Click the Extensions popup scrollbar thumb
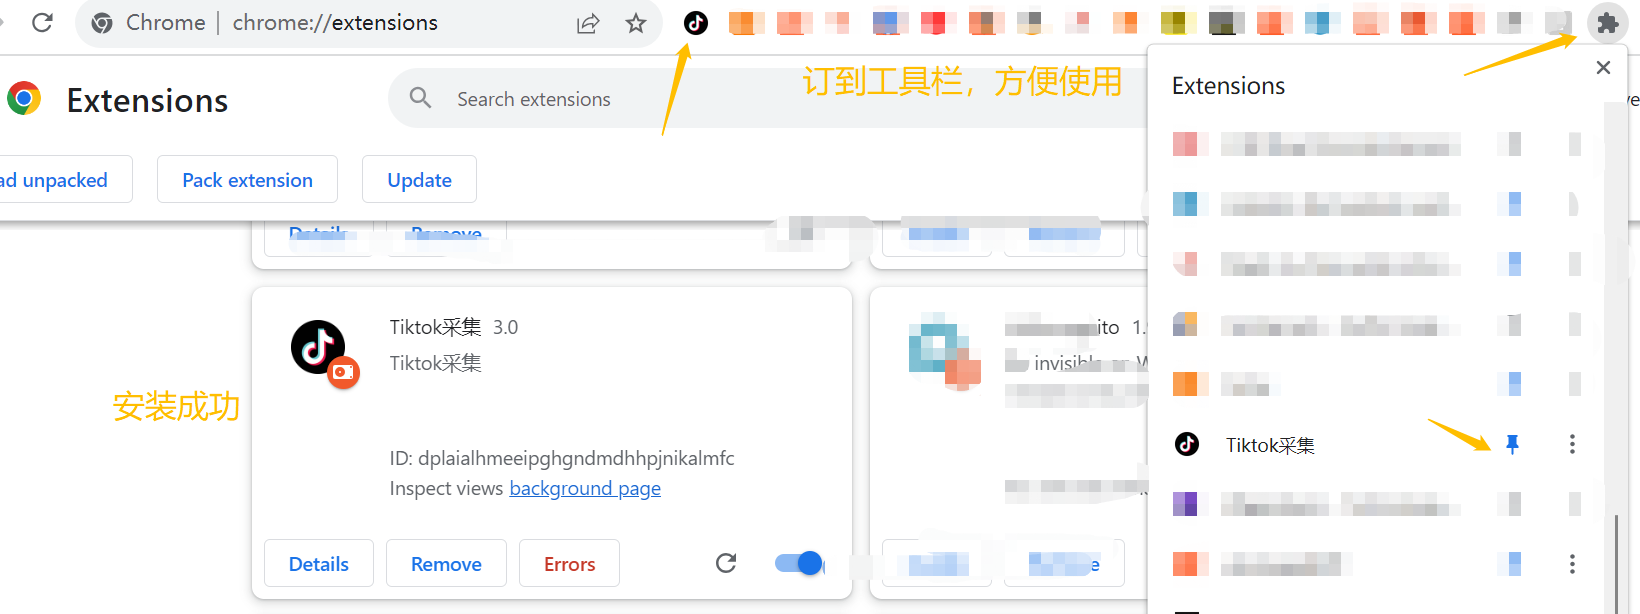1640x614 pixels. click(x=1616, y=562)
